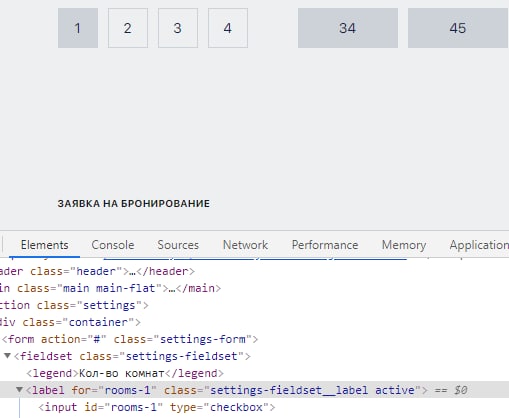Select room count option 3

click(x=178, y=28)
